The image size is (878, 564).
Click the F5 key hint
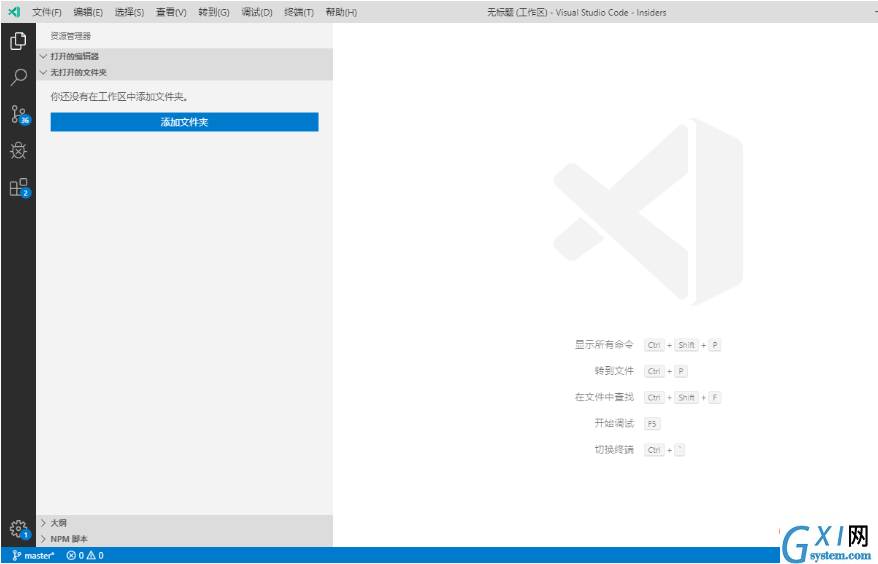coord(652,423)
